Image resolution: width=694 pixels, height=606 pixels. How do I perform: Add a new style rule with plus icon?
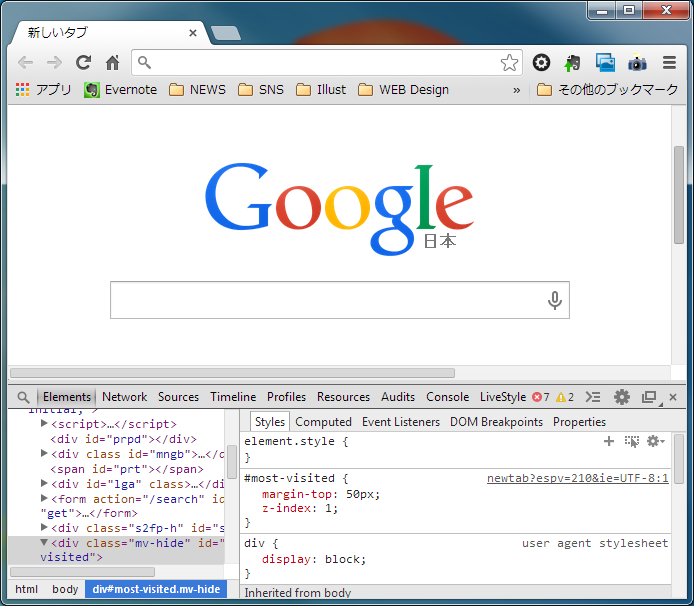(x=609, y=441)
